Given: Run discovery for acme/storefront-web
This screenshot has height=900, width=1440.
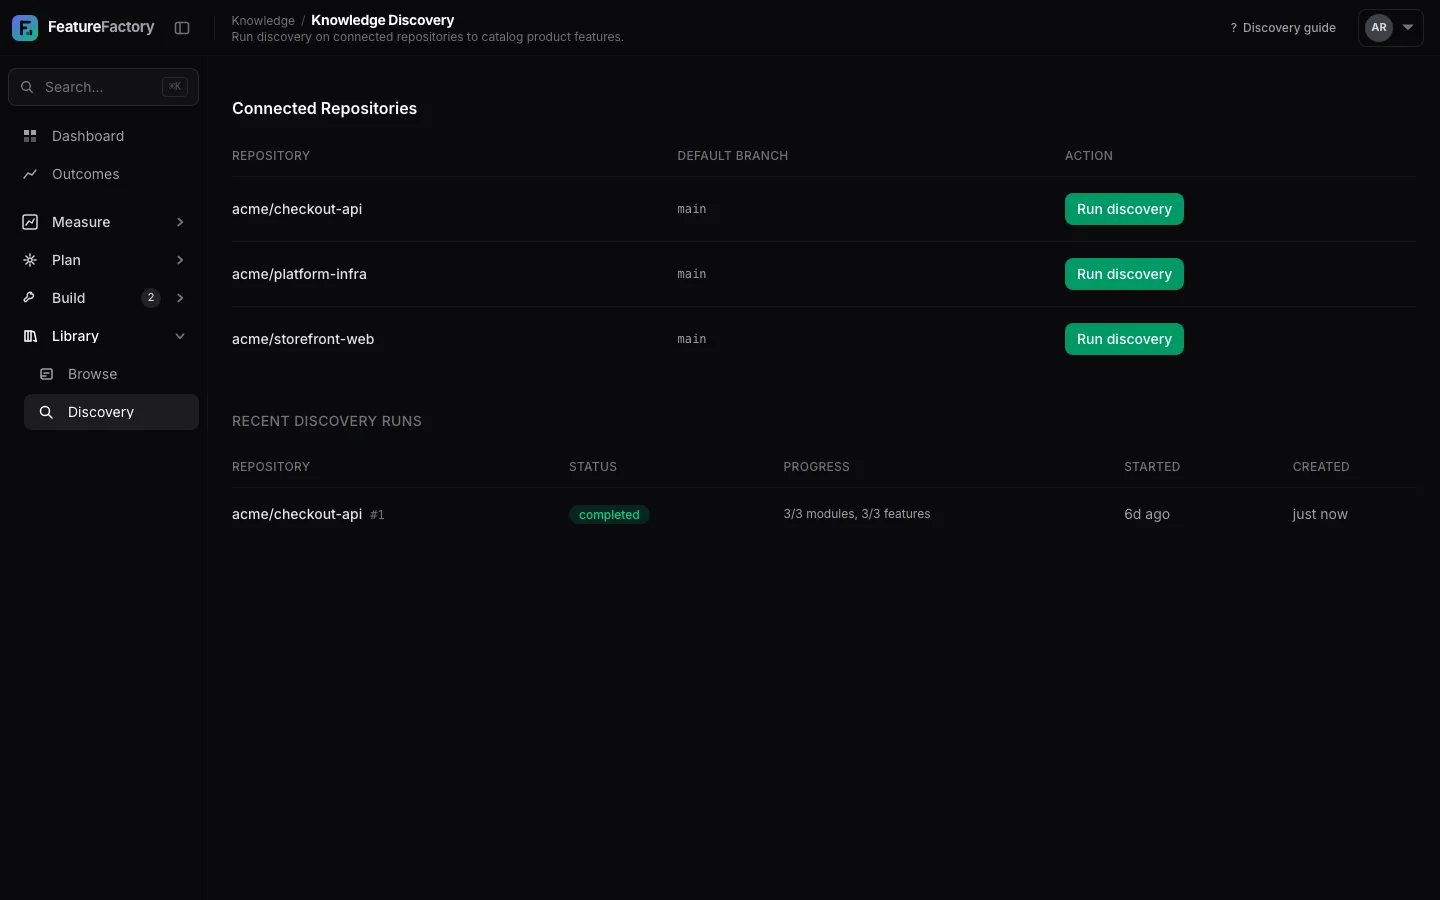Looking at the screenshot, I should tap(1124, 339).
